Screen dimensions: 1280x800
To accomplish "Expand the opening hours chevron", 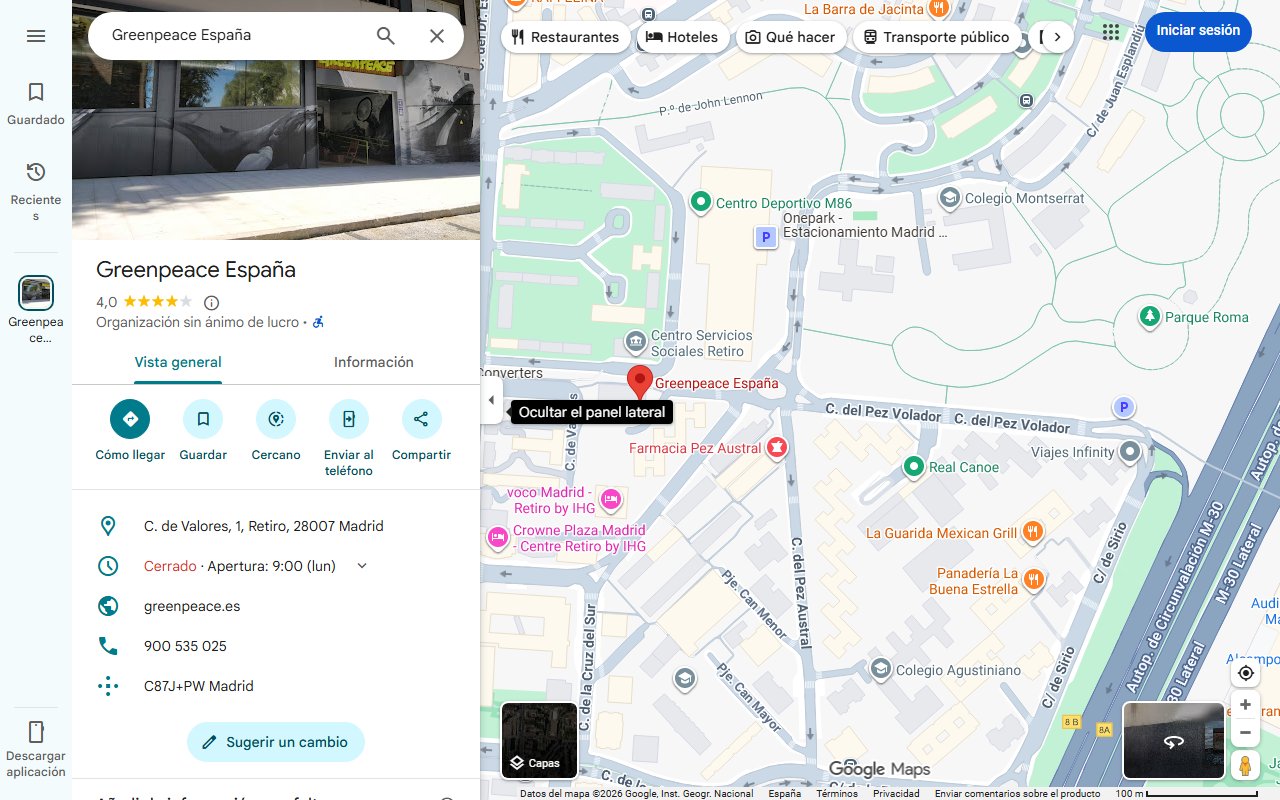I will pos(362,566).
